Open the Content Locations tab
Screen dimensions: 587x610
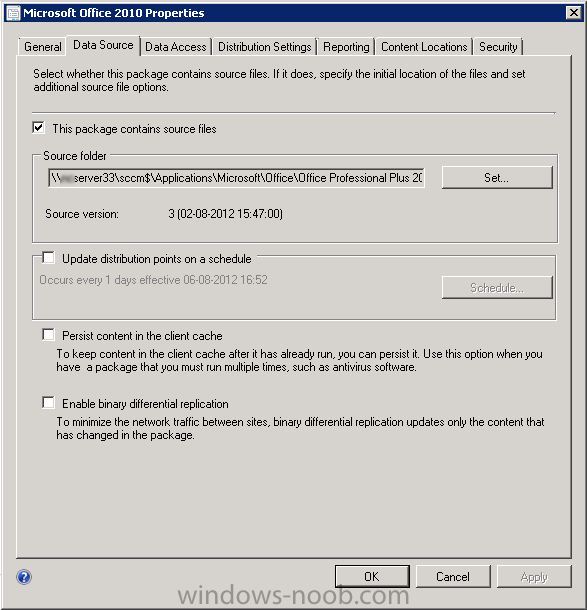424,47
